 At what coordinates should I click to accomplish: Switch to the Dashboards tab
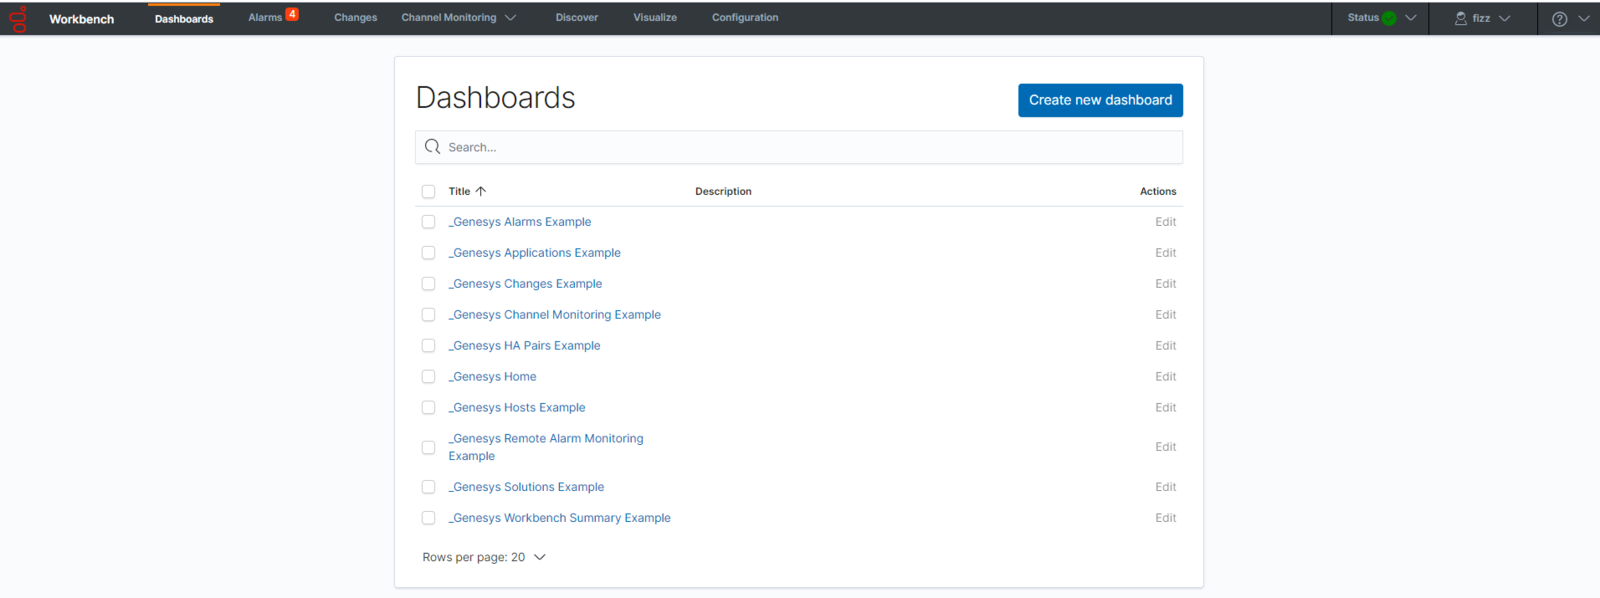coord(184,19)
